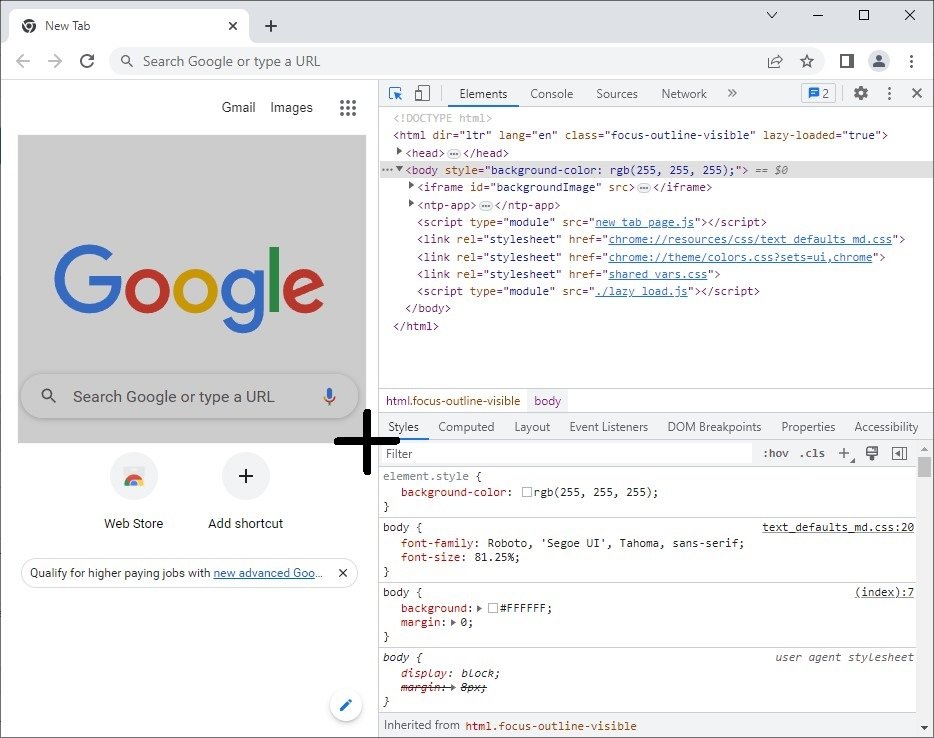Click the address bar URL field
Image resolution: width=934 pixels, height=738 pixels.
[438, 61]
